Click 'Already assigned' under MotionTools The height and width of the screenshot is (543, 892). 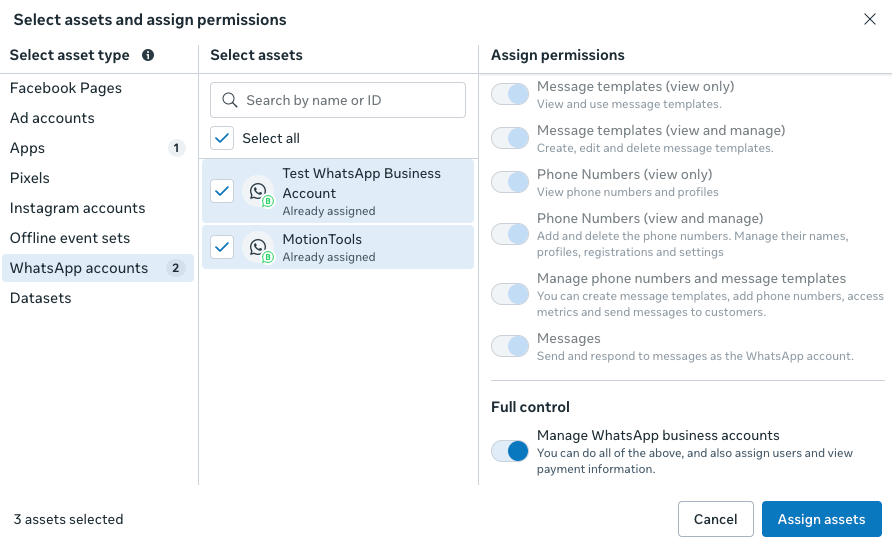329,257
